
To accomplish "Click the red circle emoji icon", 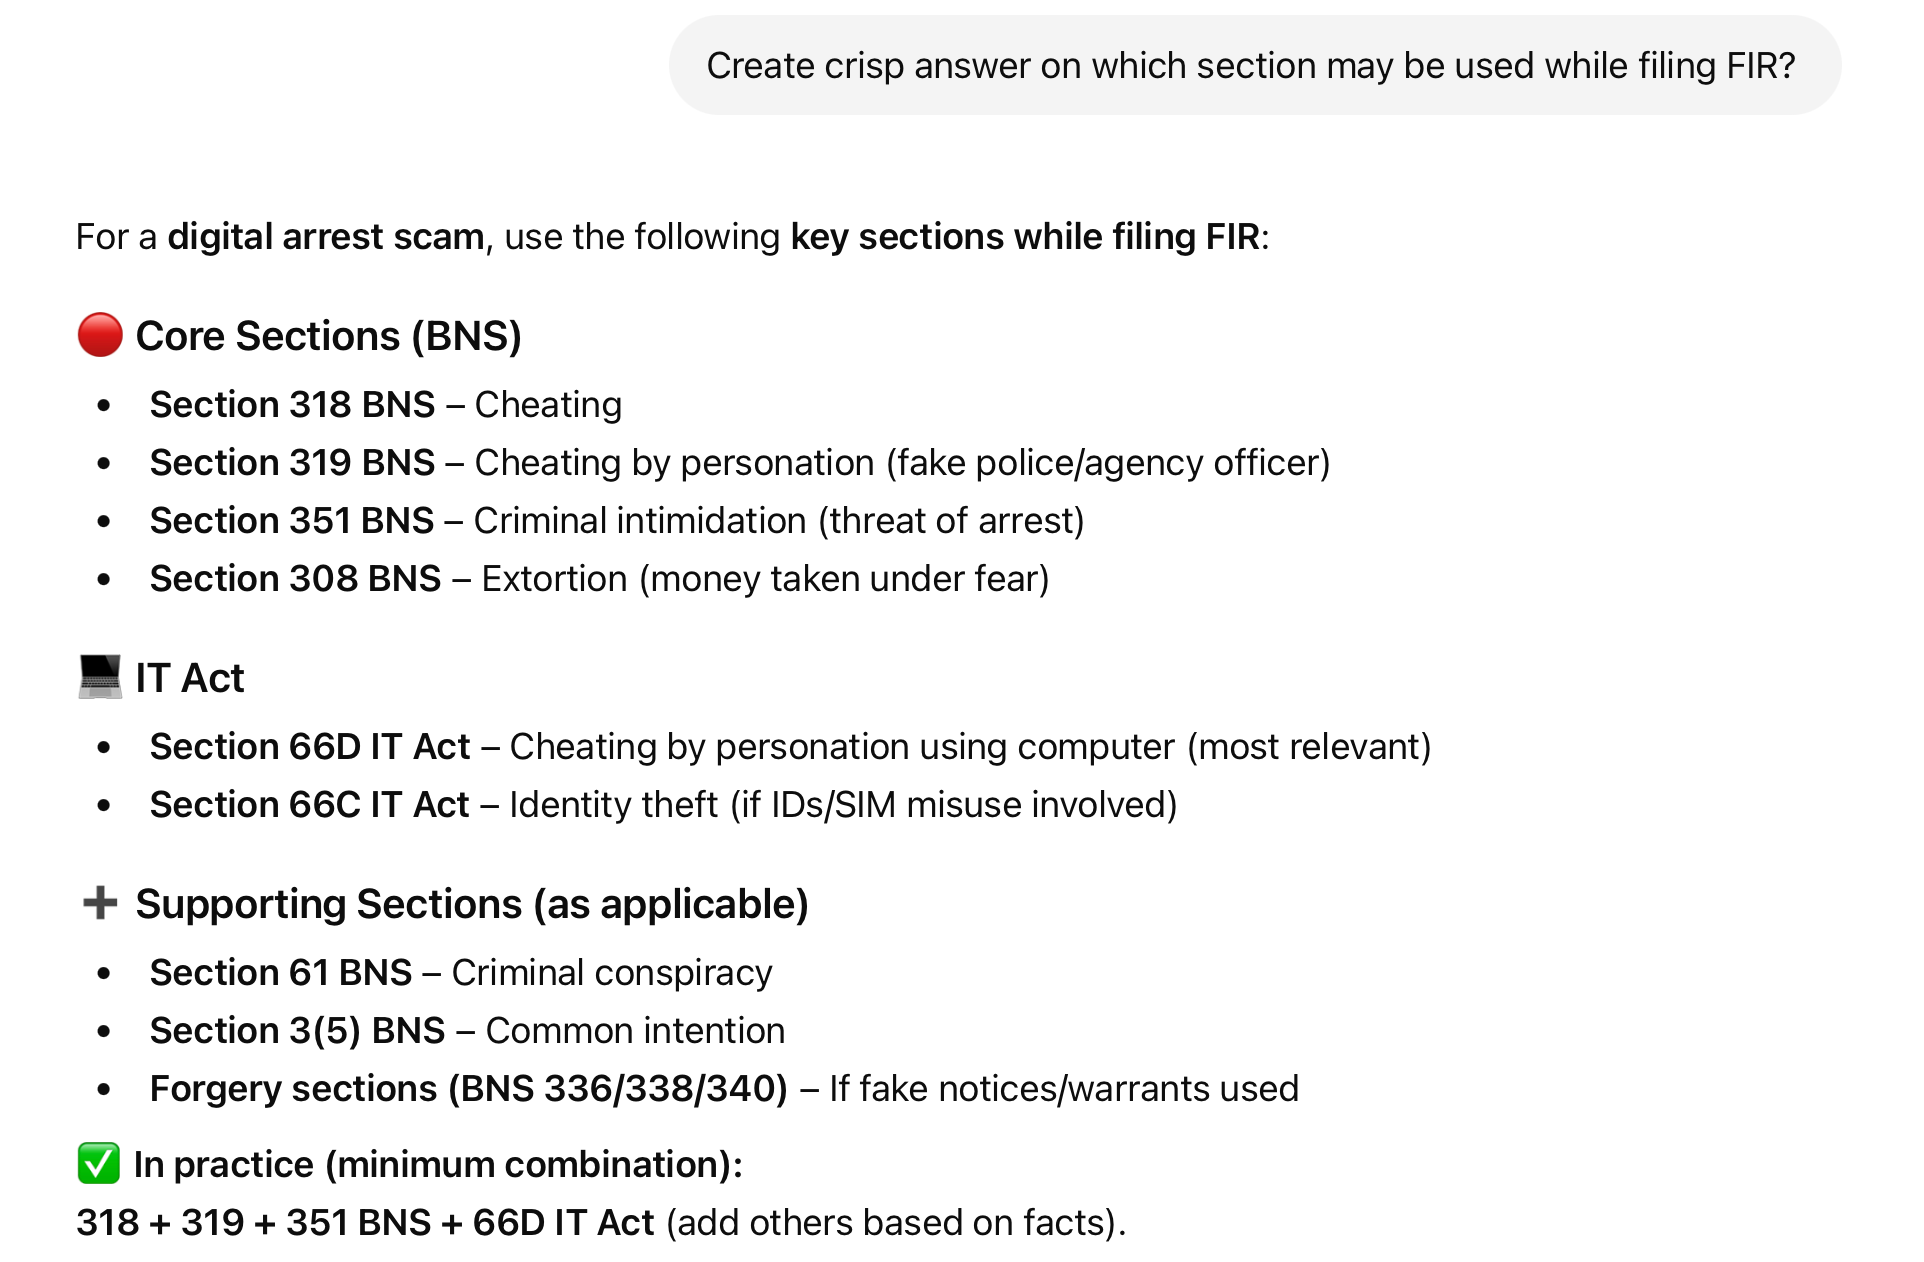I will click(100, 335).
